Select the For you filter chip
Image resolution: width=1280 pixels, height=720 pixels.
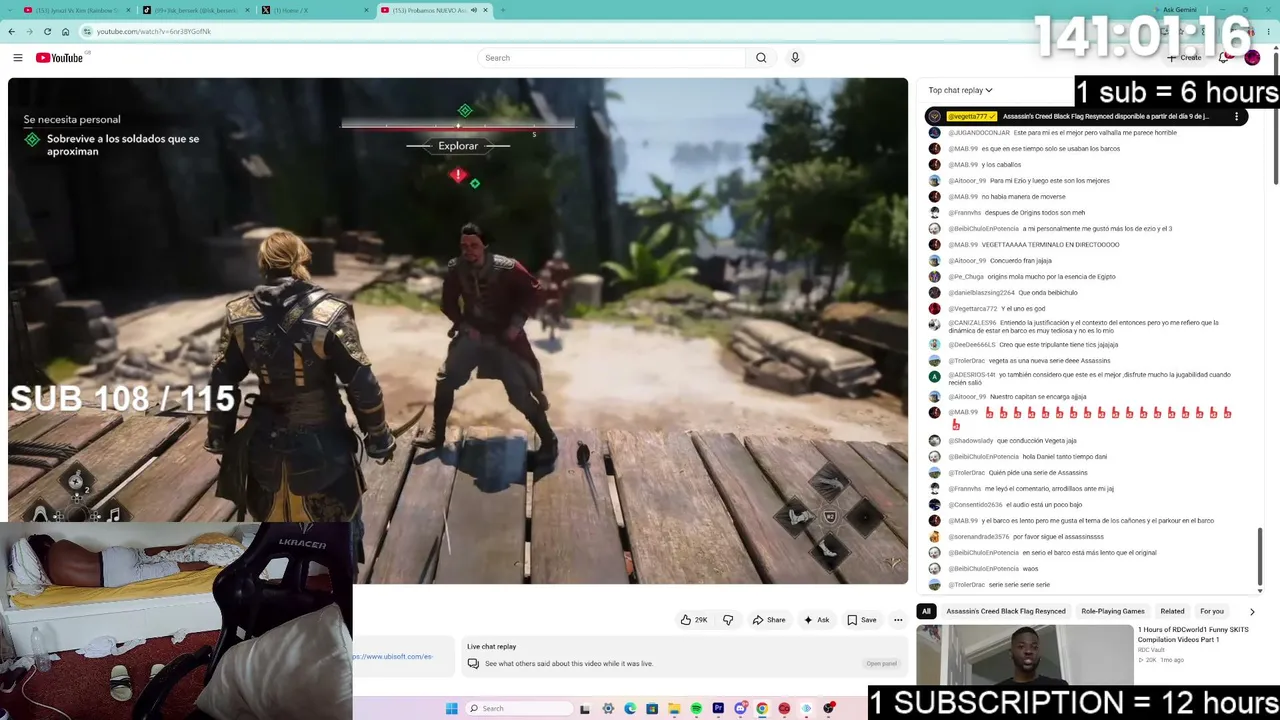pos(1212,611)
